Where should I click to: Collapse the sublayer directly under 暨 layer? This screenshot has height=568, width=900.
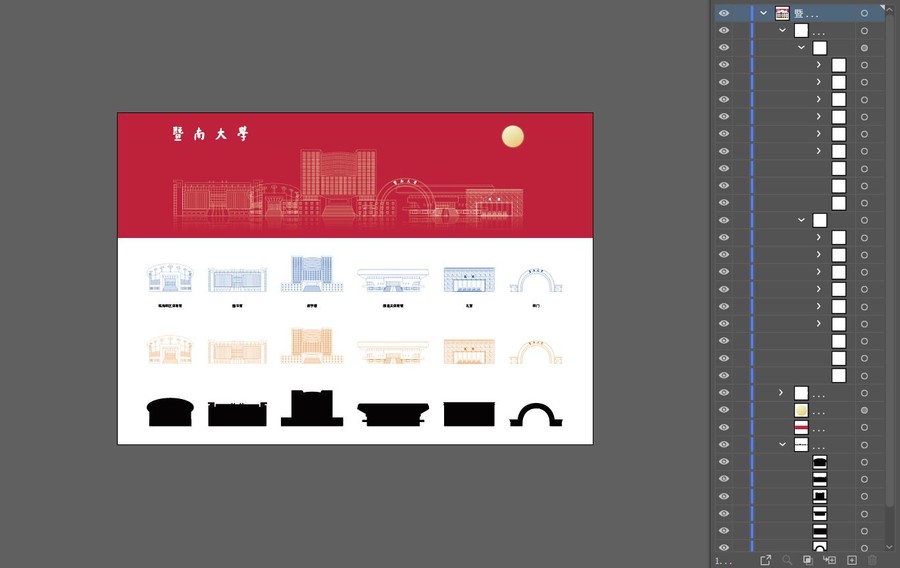pyautogui.click(x=782, y=30)
